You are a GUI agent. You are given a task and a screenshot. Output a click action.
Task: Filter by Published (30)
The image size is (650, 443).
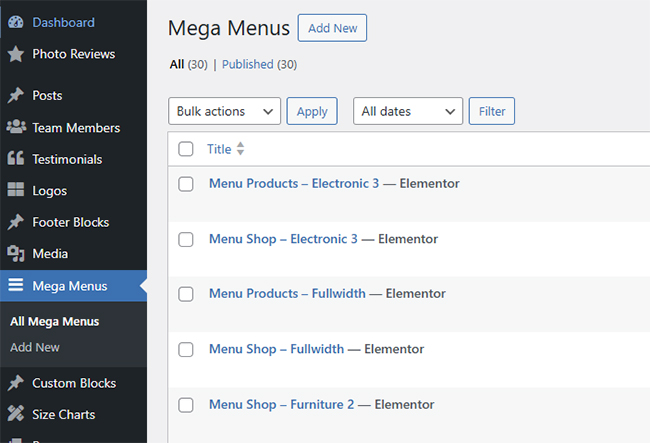pyautogui.click(x=260, y=64)
